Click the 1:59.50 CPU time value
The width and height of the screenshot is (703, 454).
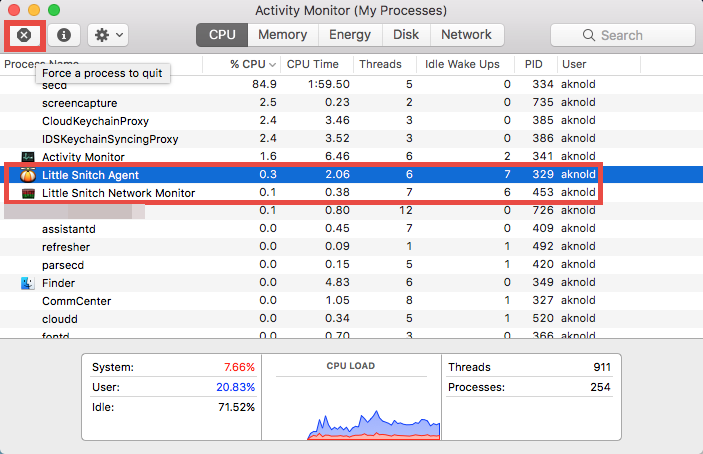point(329,84)
